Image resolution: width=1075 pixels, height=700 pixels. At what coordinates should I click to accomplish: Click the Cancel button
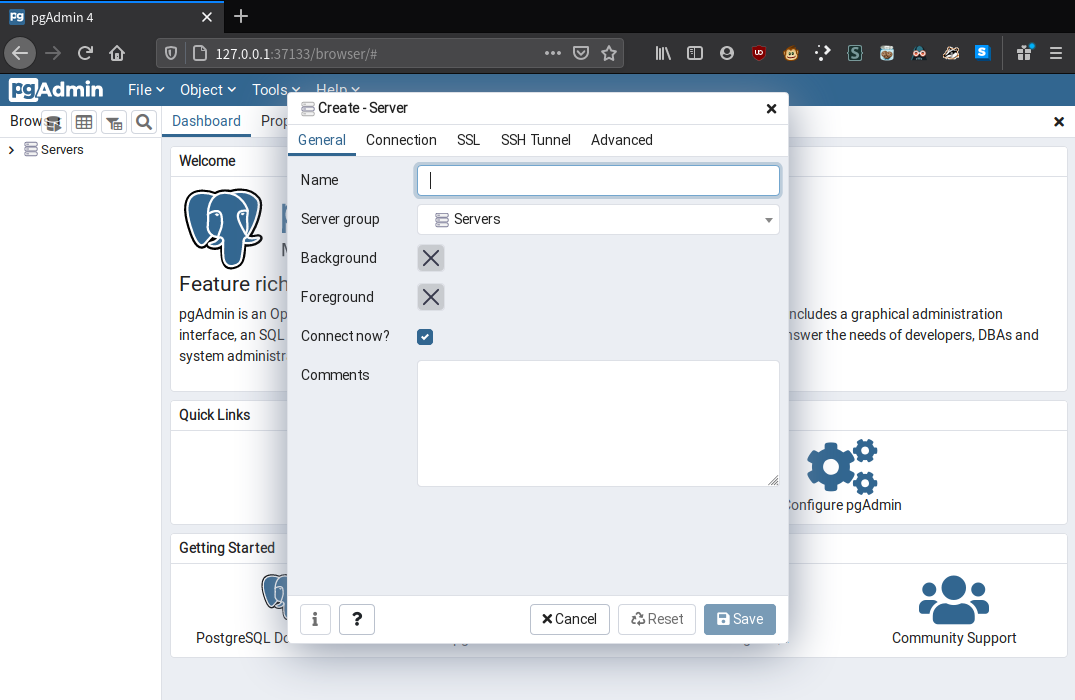pyautogui.click(x=570, y=619)
